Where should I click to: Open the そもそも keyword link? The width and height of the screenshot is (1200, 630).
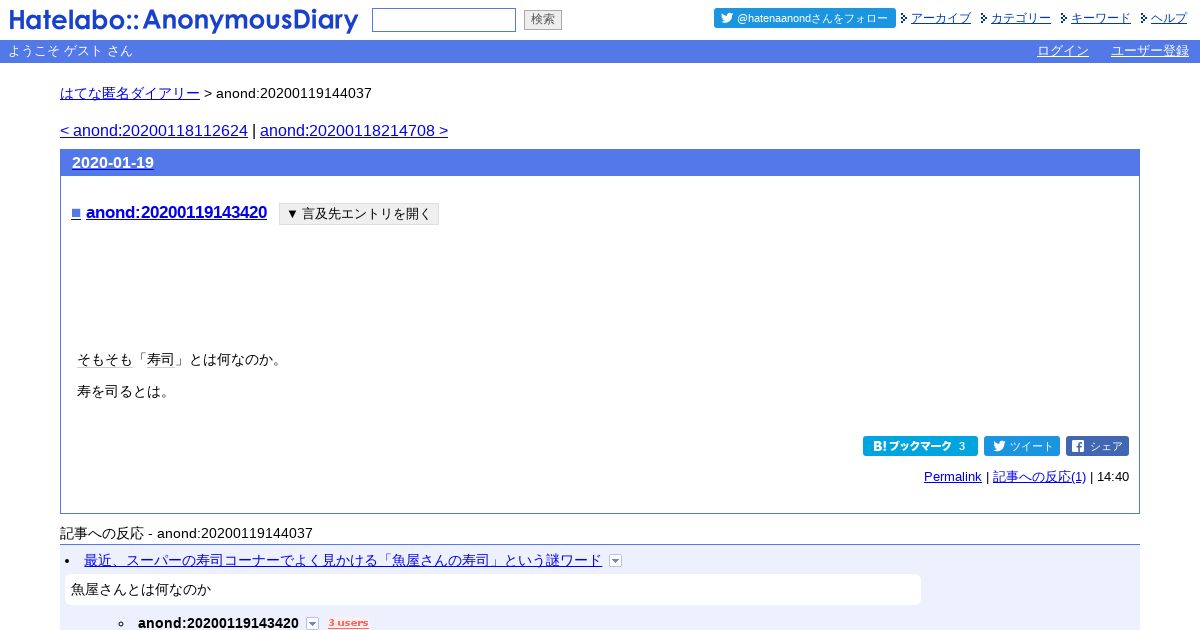105,359
